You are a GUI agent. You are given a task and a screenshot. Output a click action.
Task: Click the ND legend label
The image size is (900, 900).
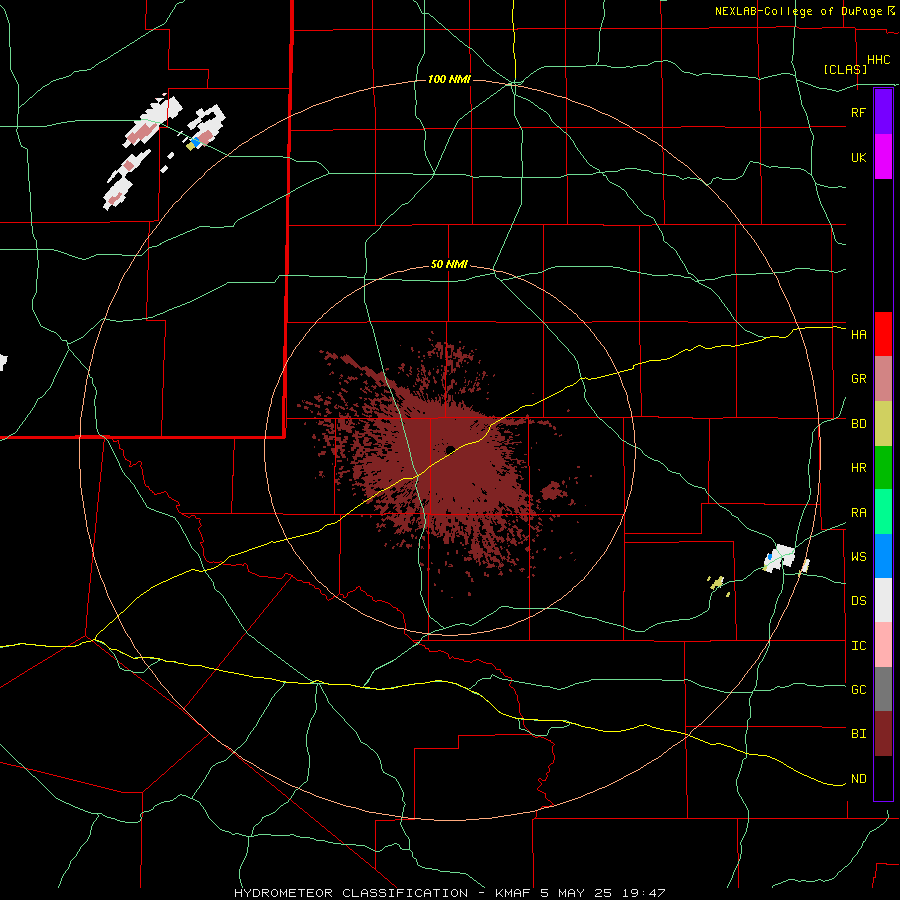(859, 779)
